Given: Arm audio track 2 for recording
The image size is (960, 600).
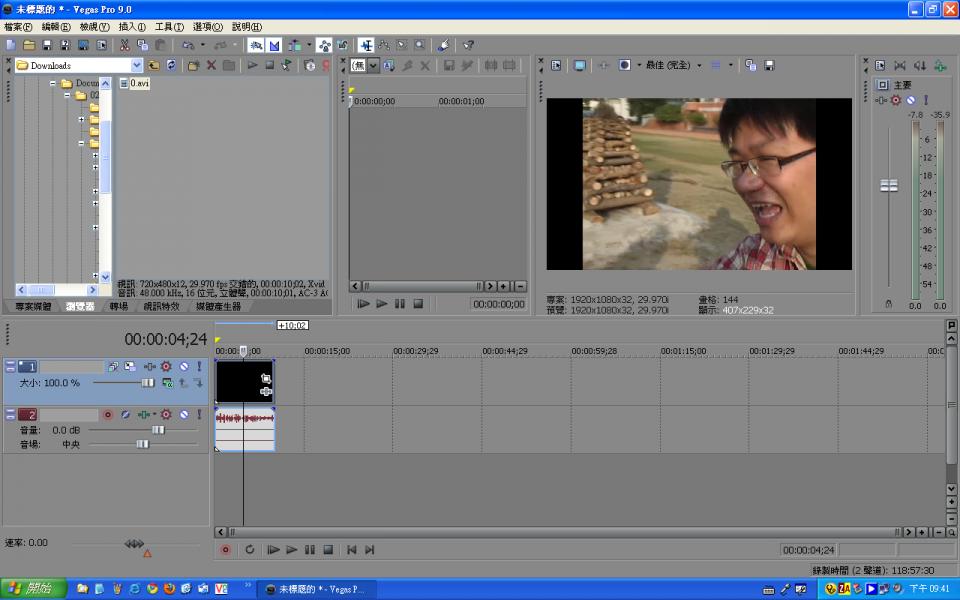Looking at the screenshot, I should [x=108, y=414].
